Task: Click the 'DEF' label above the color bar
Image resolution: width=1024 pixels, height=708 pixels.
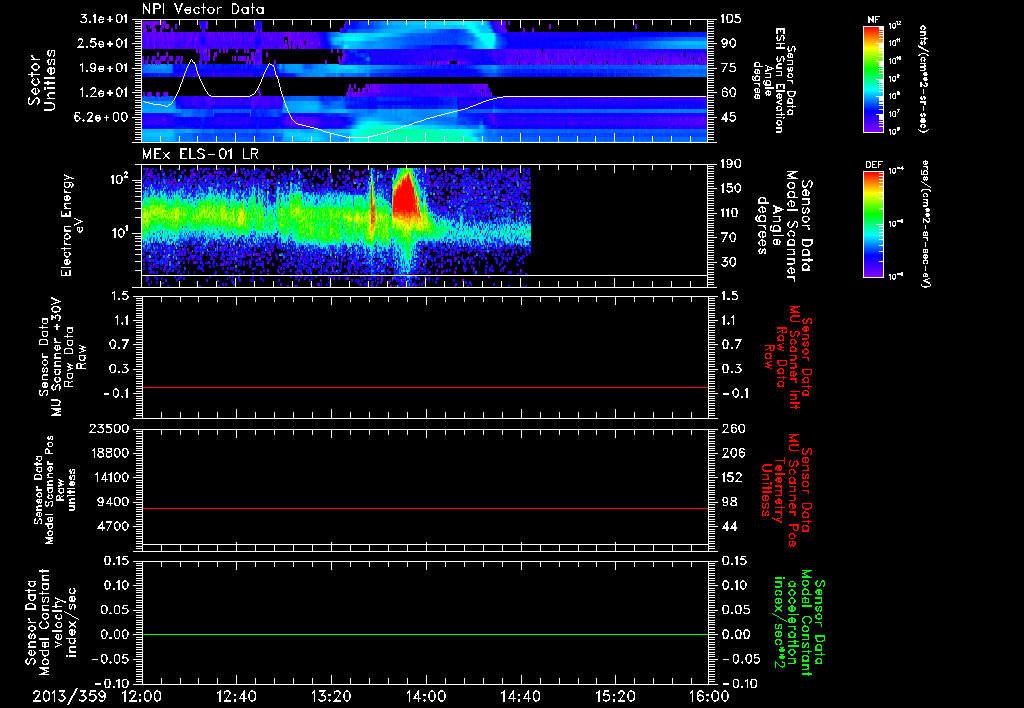Action: 873,165
